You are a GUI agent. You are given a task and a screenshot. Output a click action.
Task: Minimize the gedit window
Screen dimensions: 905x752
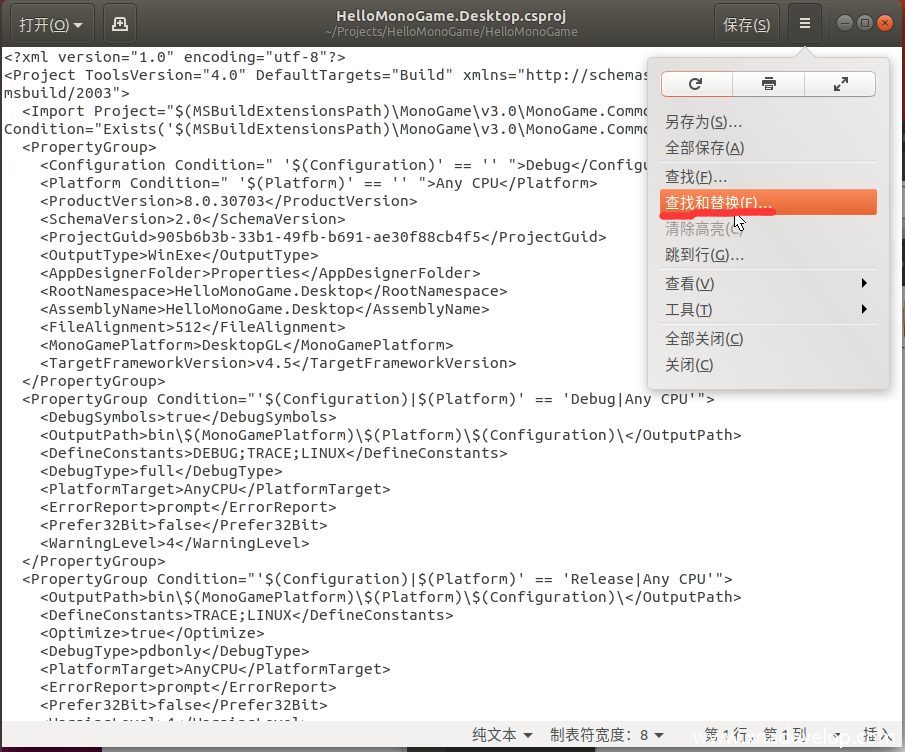(845, 23)
